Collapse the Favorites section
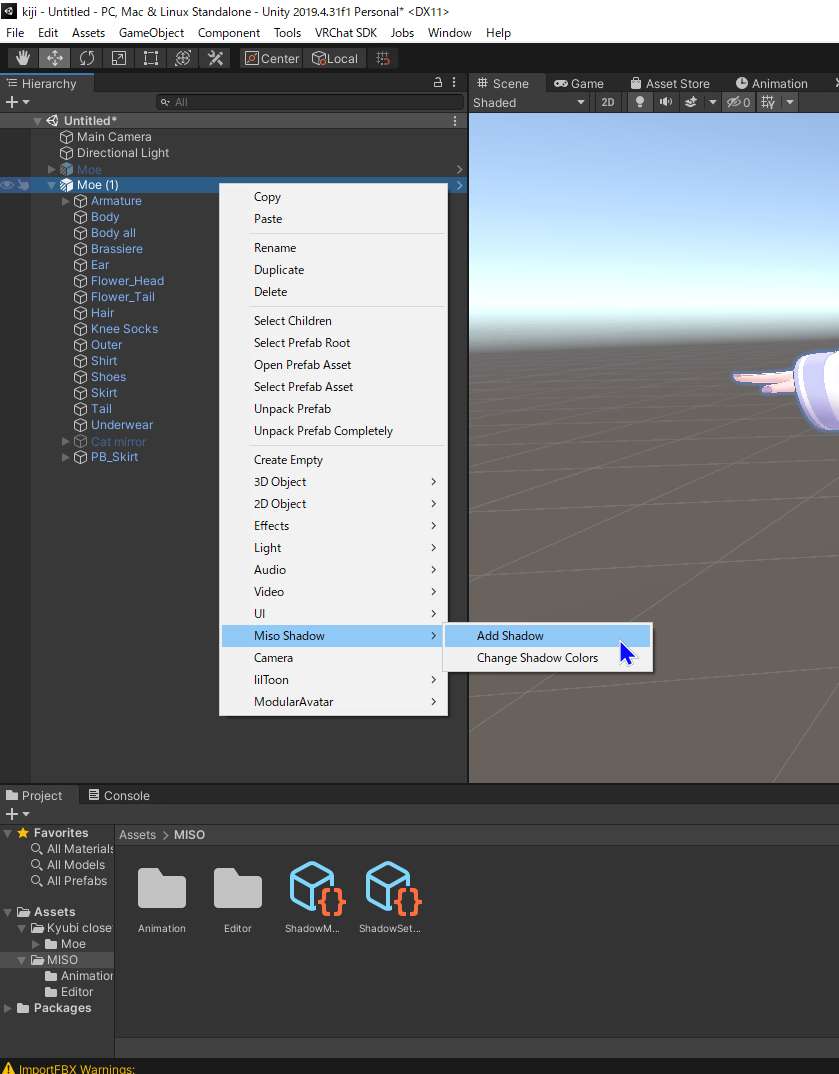This screenshot has height=1074, width=839. 8,833
